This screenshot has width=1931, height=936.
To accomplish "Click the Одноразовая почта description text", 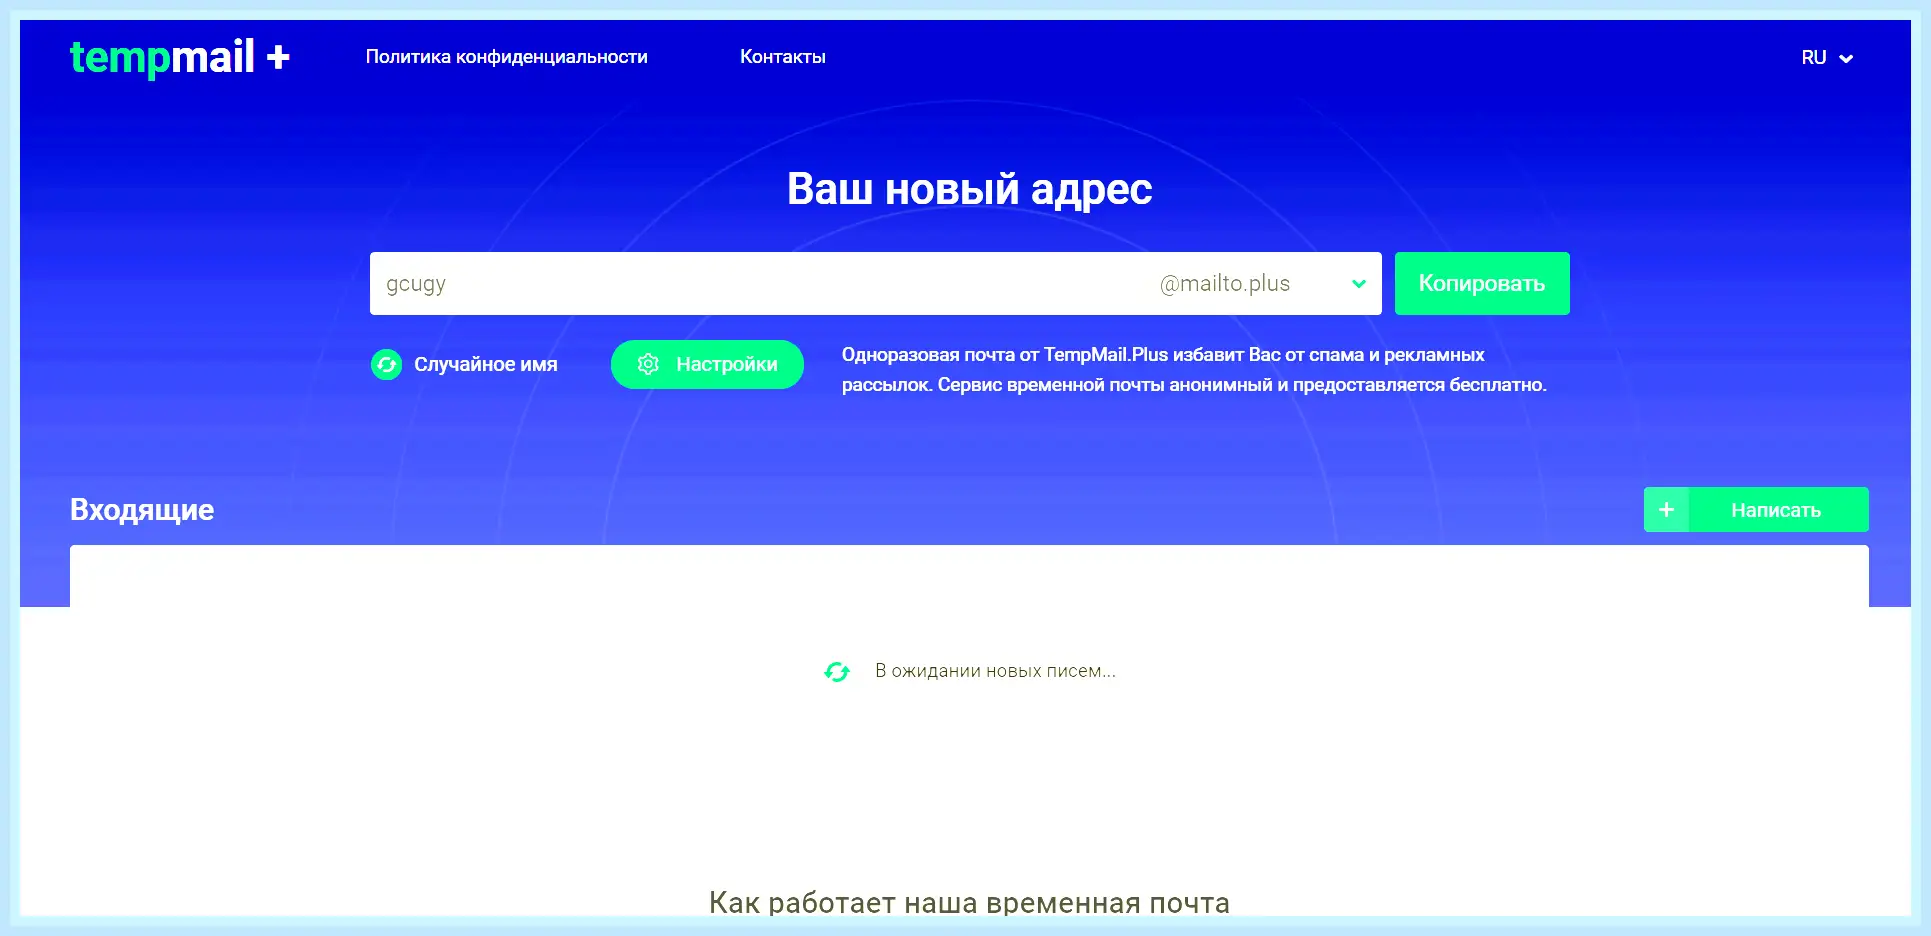I will tap(1194, 370).
